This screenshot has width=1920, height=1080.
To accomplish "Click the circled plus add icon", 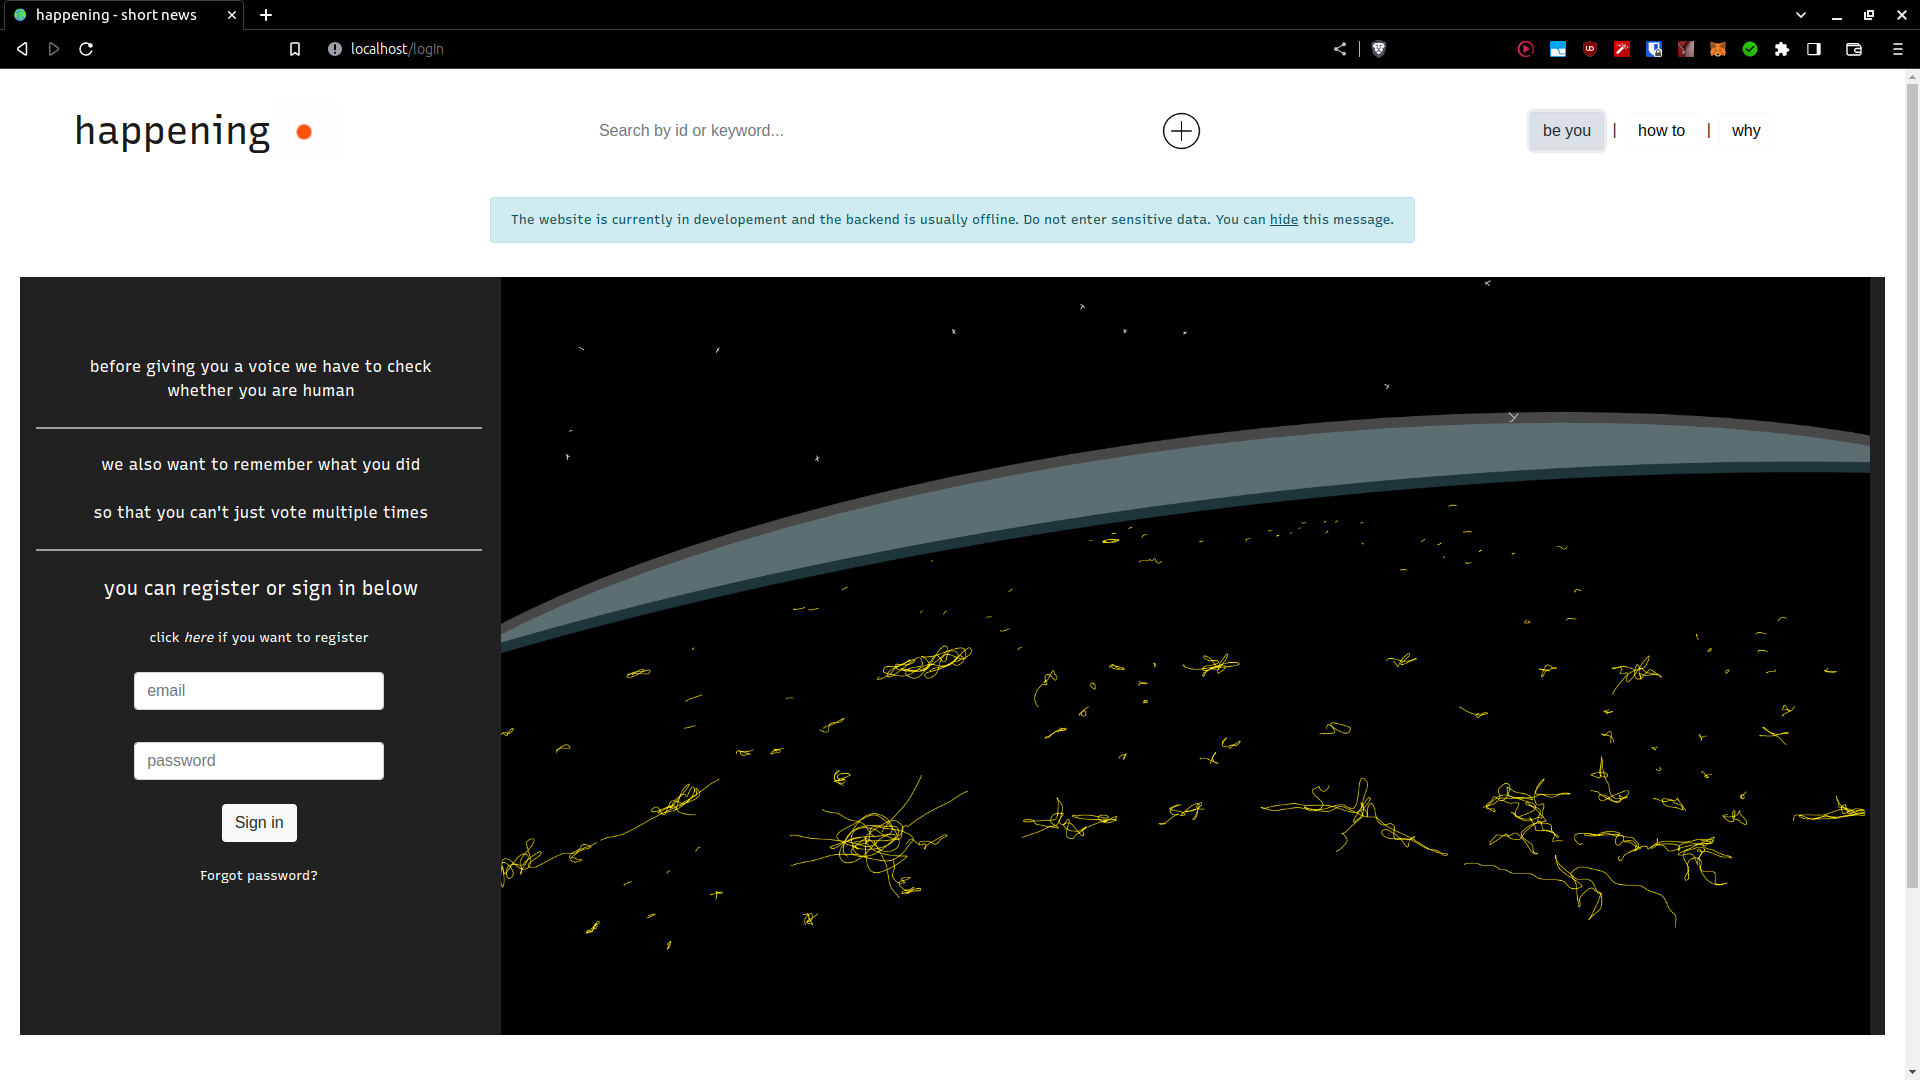I will pos(1181,131).
